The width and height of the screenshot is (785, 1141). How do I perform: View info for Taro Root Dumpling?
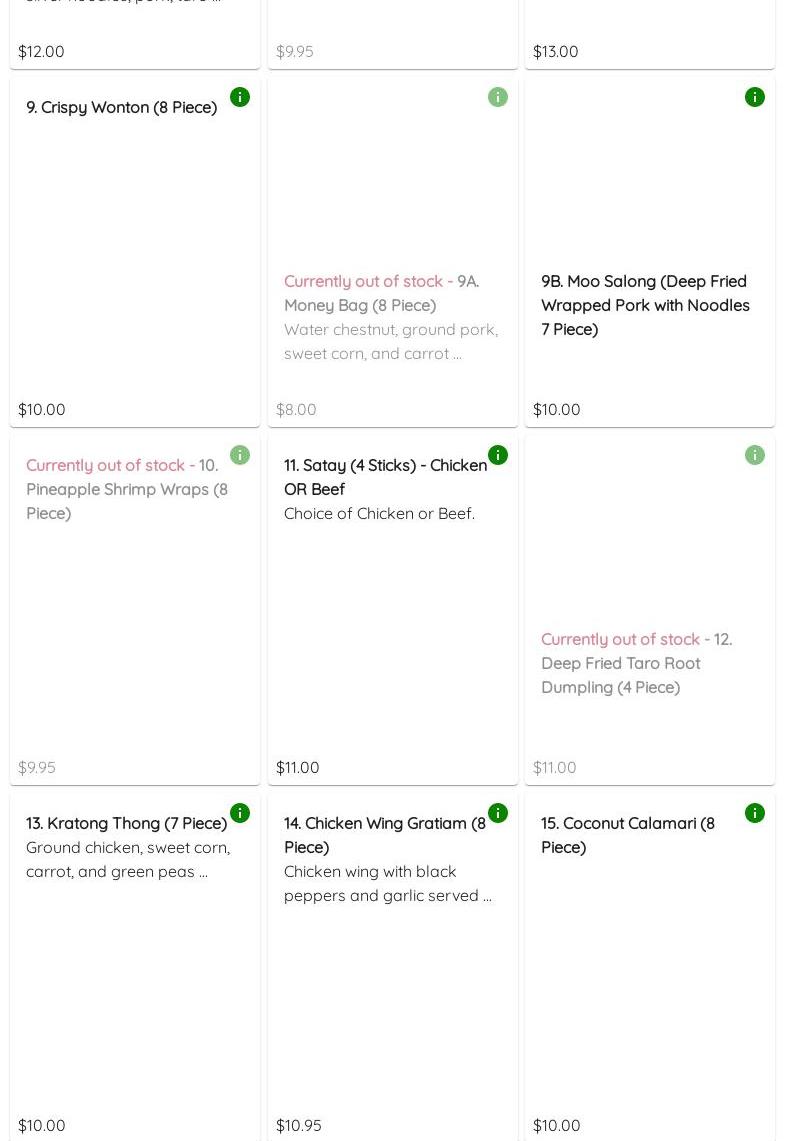tap(755, 455)
